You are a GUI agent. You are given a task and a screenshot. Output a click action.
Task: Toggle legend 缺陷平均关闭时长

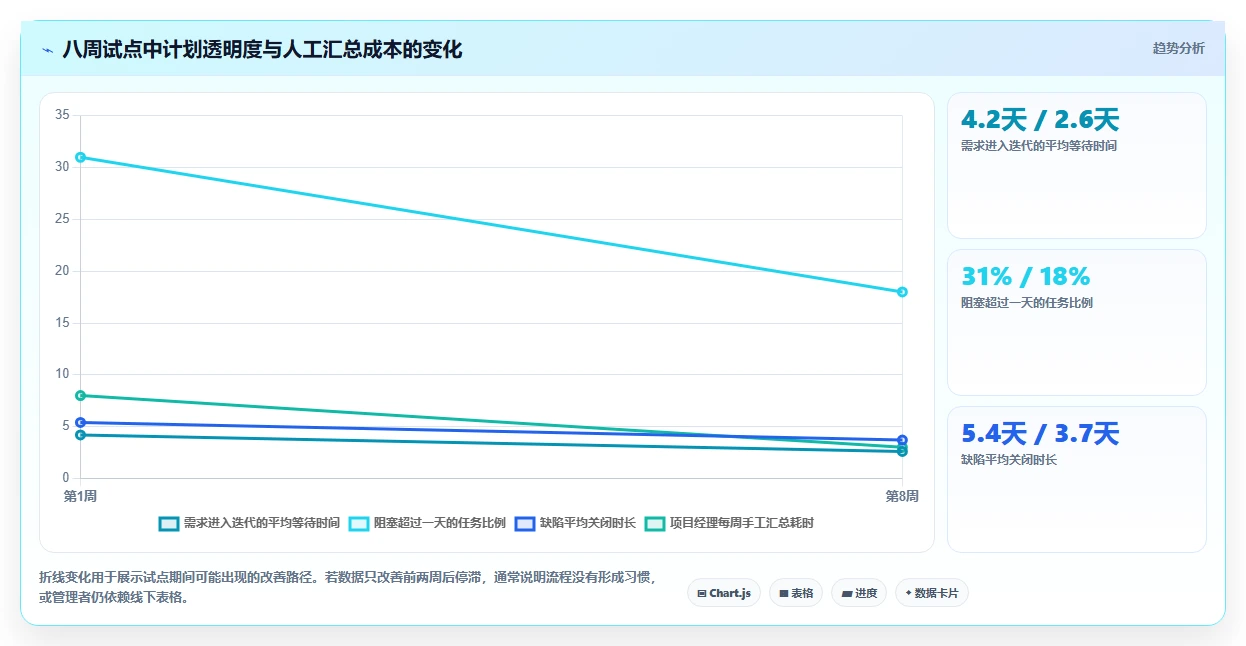tap(575, 523)
